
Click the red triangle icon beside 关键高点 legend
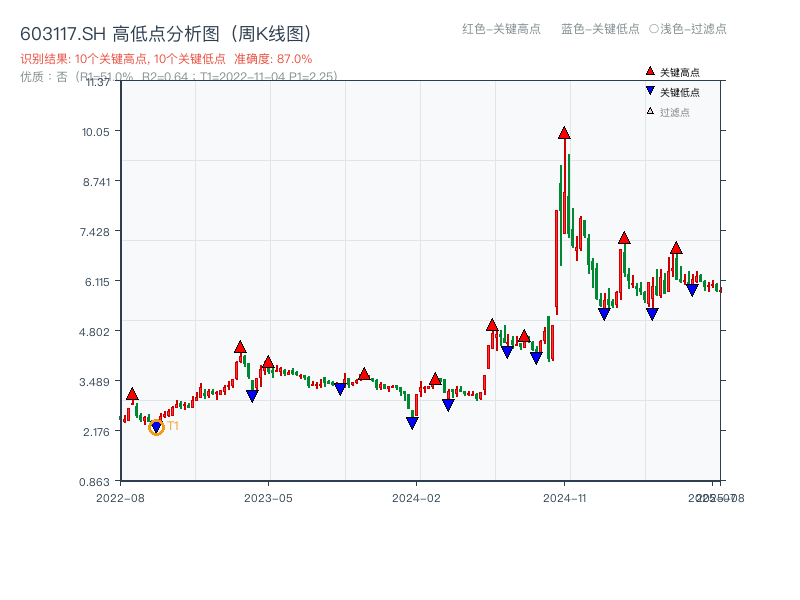coord(650,71)
